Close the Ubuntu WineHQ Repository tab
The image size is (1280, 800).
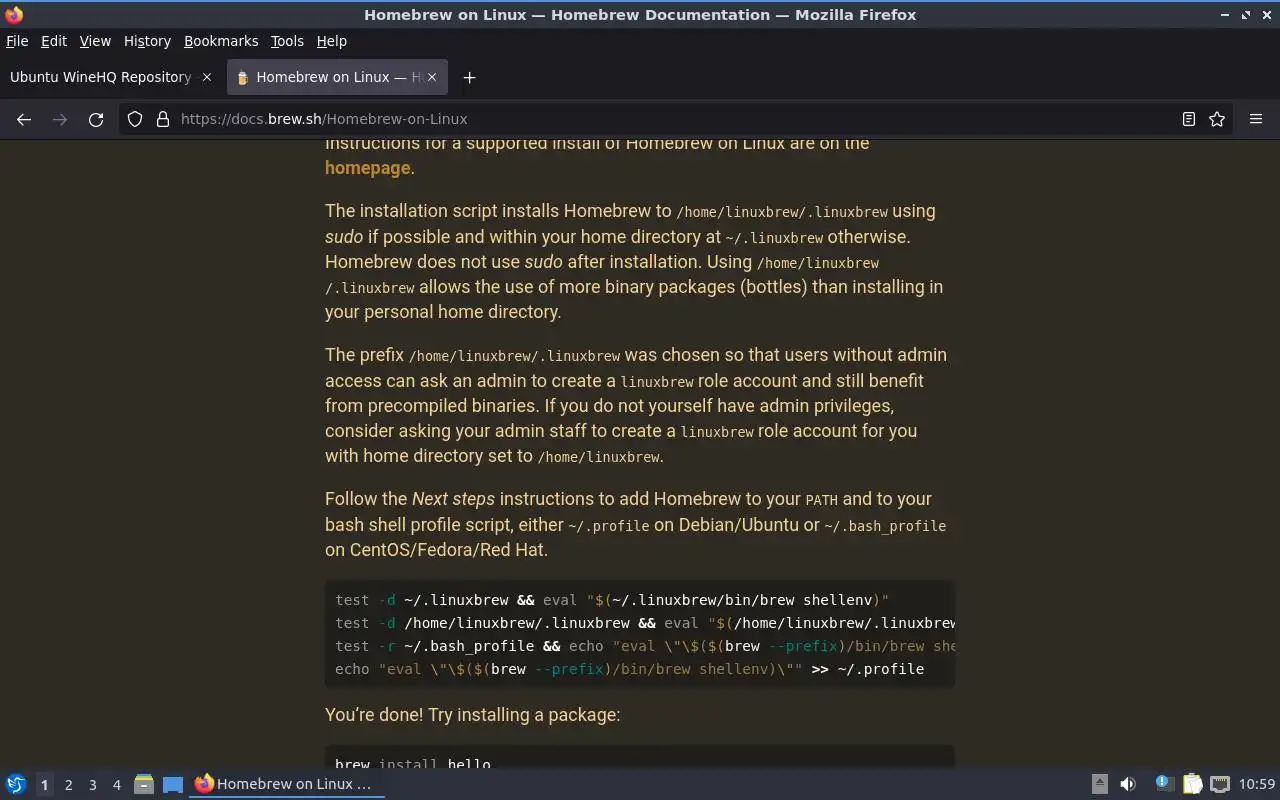pyautogui.click(x=207, y=77)
